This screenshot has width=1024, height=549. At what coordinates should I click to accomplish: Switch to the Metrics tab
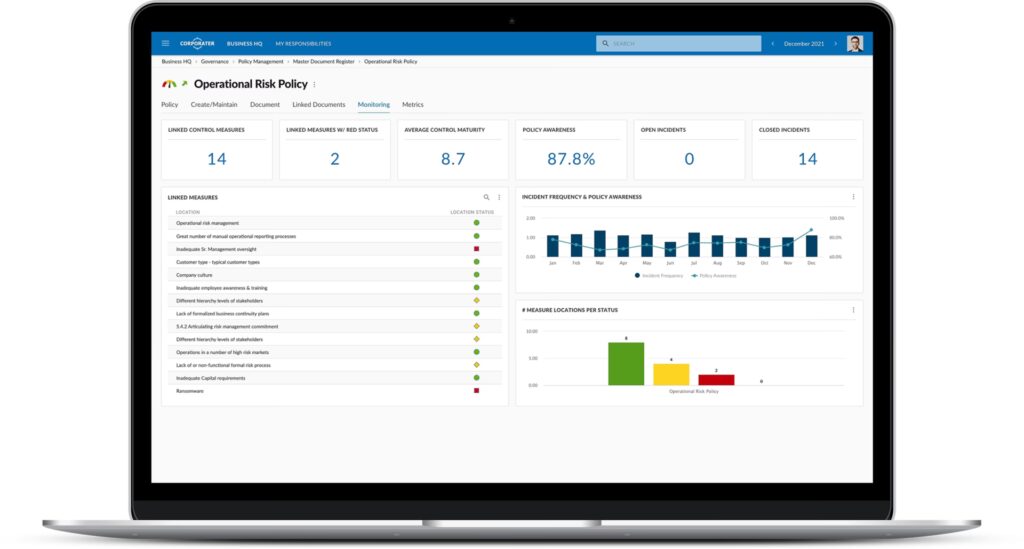pyautogui.click(x=413, y=104)
